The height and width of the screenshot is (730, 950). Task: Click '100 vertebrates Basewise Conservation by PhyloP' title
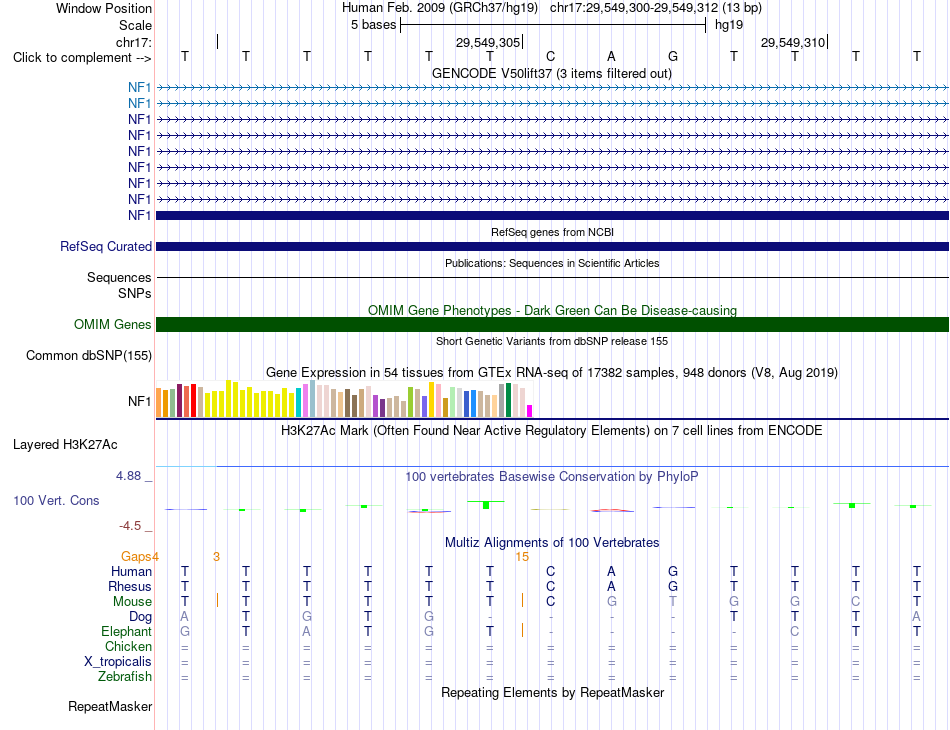(551, 477)
